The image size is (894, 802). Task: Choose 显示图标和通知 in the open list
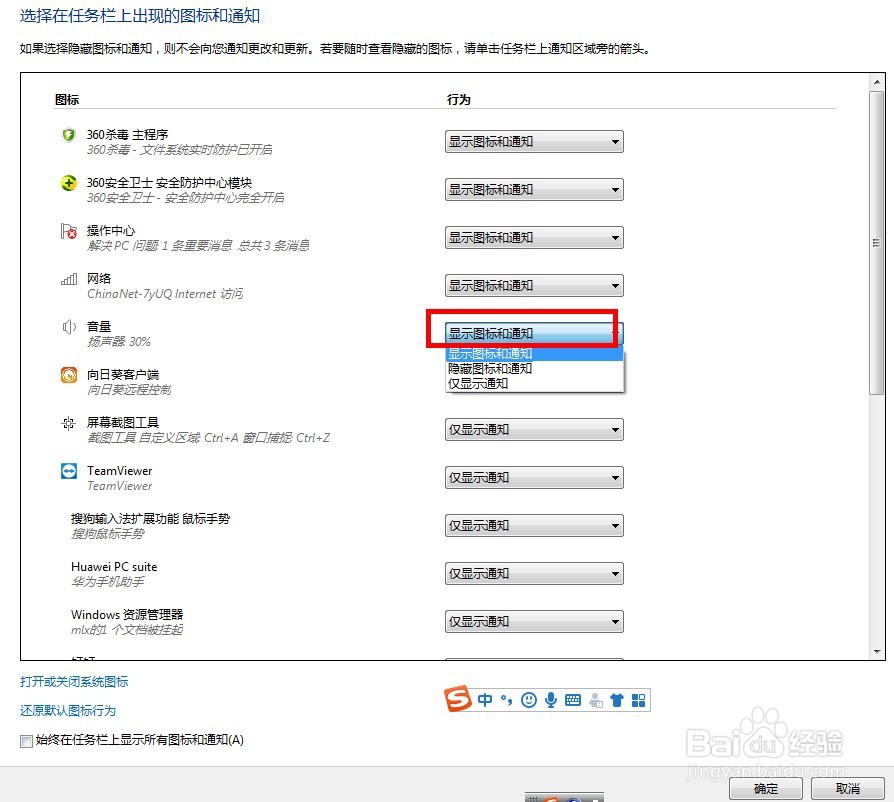534,353
